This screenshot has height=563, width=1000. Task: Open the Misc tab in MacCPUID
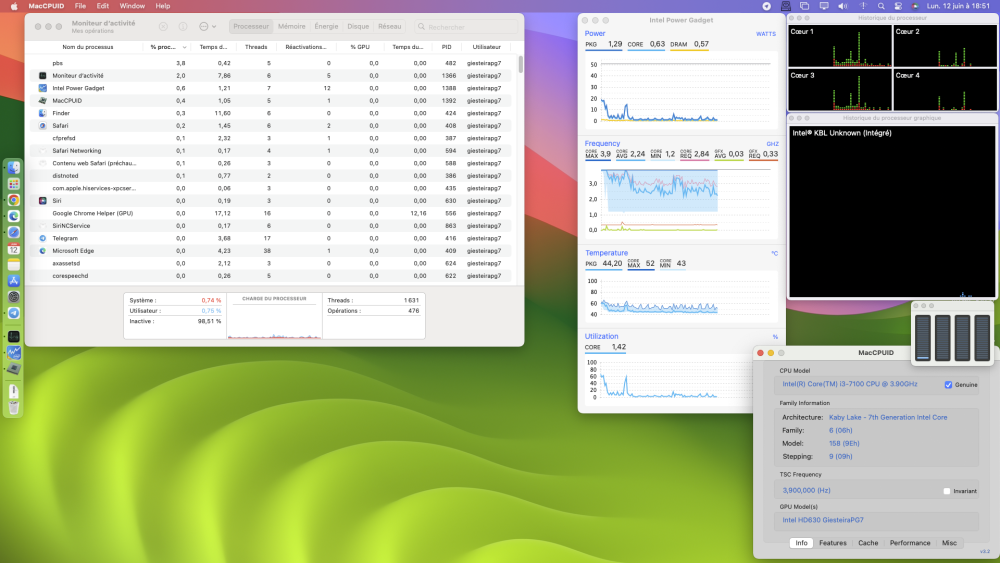[950, 543]
